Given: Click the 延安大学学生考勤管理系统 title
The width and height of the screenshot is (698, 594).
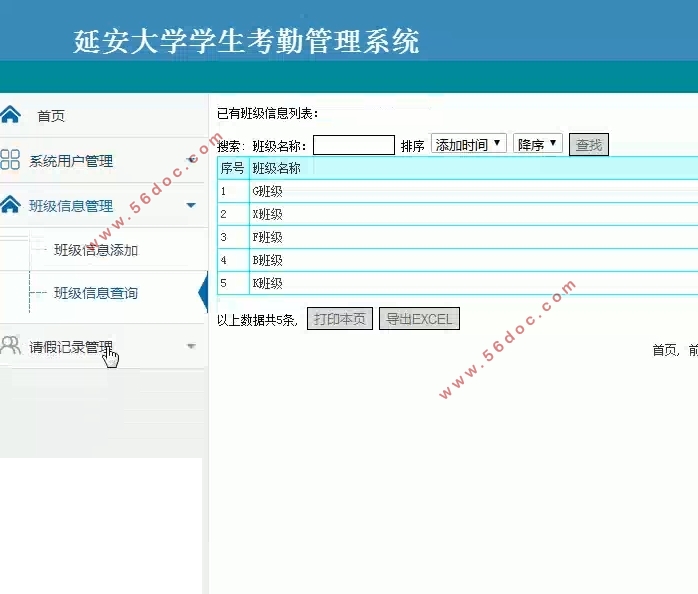Looking at the screenshot, I should pos(246,42).
